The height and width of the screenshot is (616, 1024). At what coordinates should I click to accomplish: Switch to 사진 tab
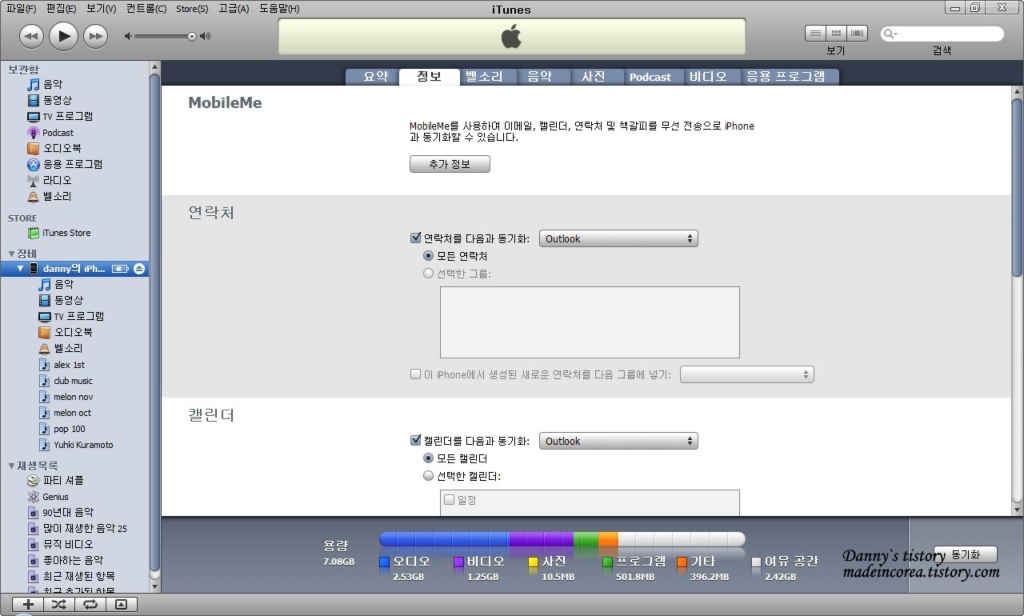pos(594,76)
